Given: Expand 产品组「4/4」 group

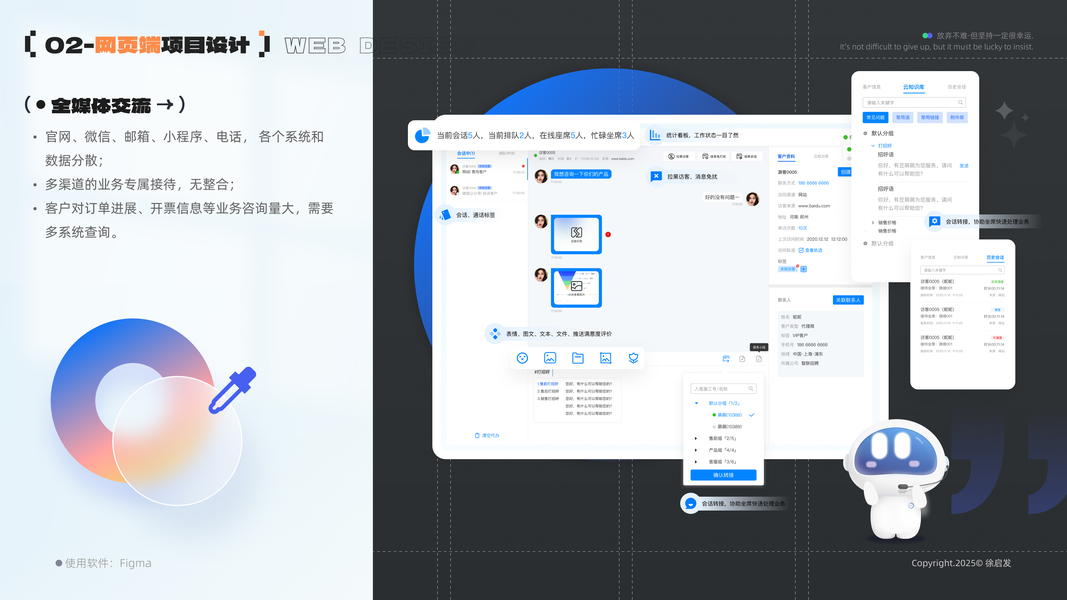Looking at the screenshot, I should (x=695, y=450).
